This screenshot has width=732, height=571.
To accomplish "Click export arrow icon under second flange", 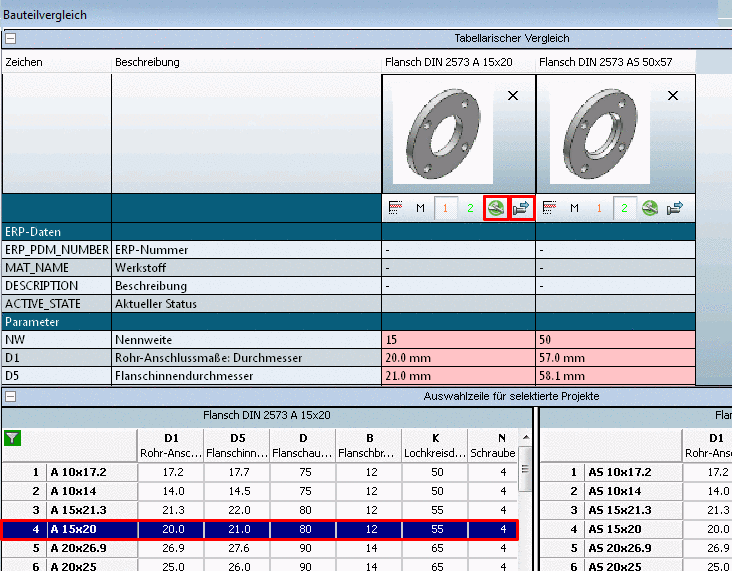I will pos(675,208).
